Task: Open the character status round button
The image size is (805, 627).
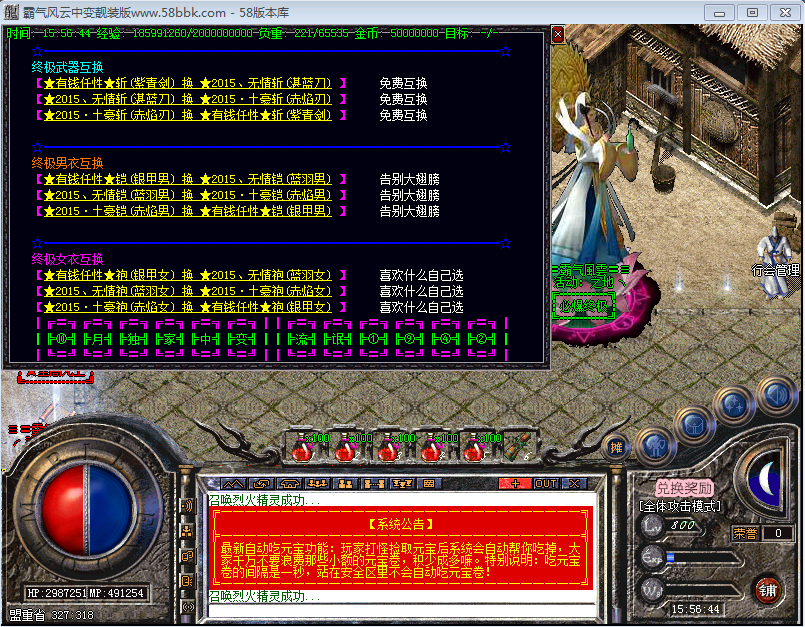Action: point(656,446)
